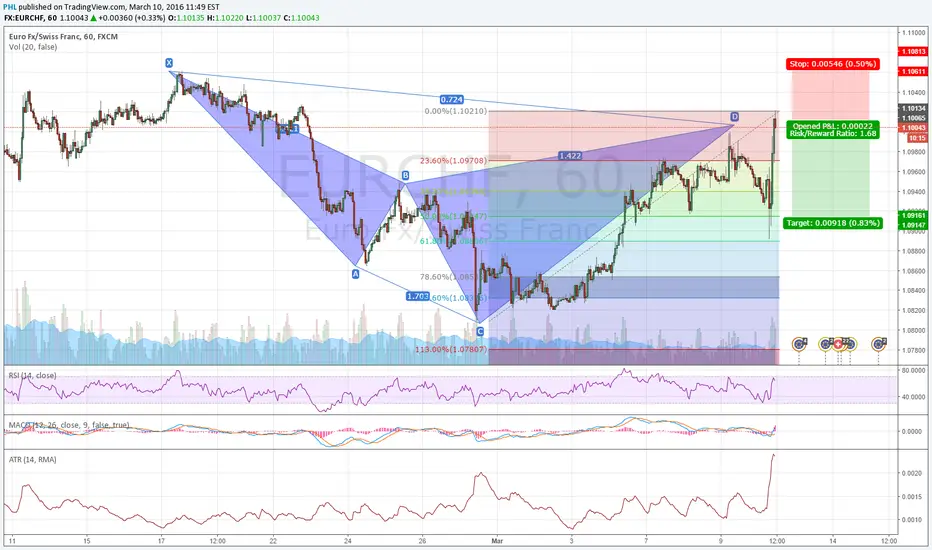This screenshot has height=550, width=932.
Task: Click the A point marker of the pattern
Action: [x=355, y=274]
